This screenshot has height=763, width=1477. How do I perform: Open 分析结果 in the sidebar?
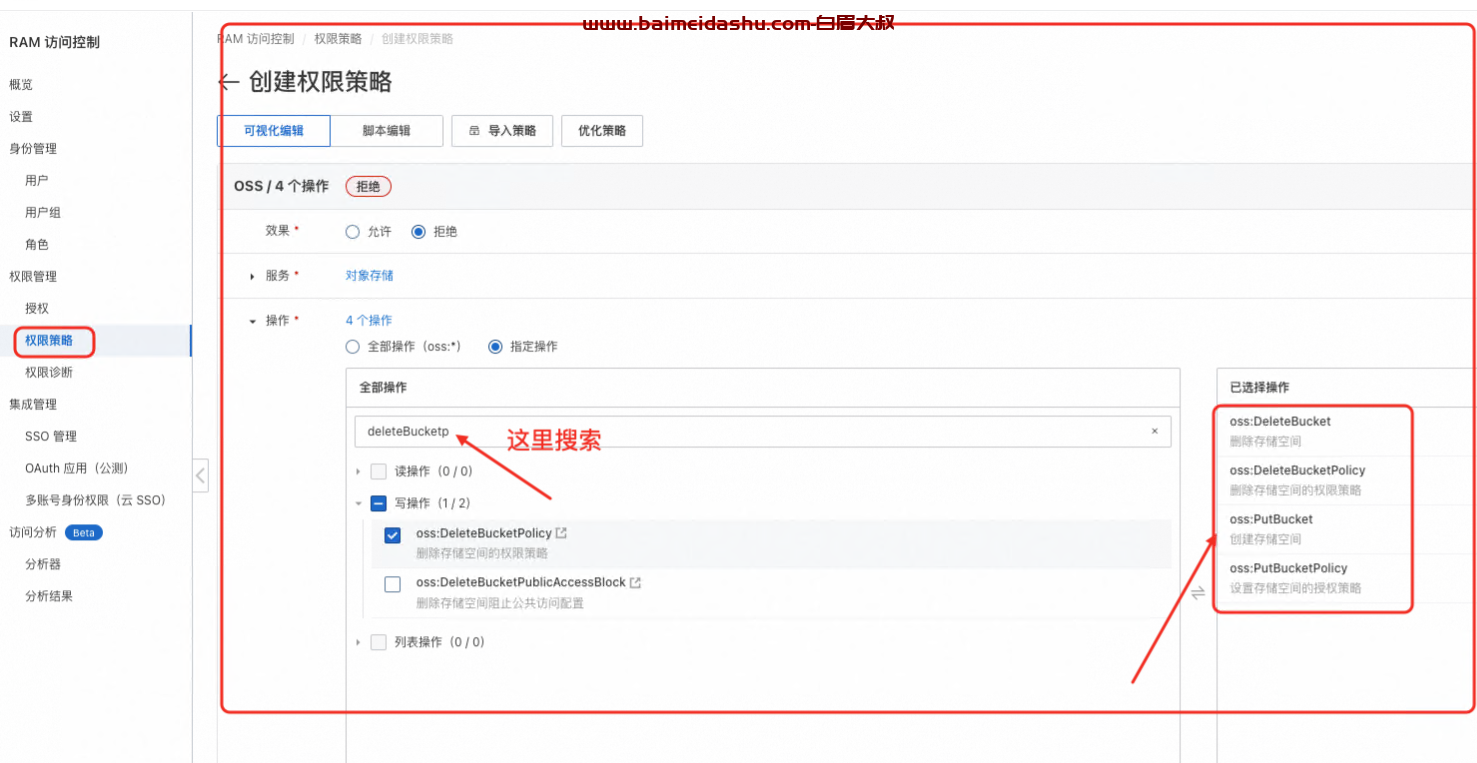(x=49, y=596)
